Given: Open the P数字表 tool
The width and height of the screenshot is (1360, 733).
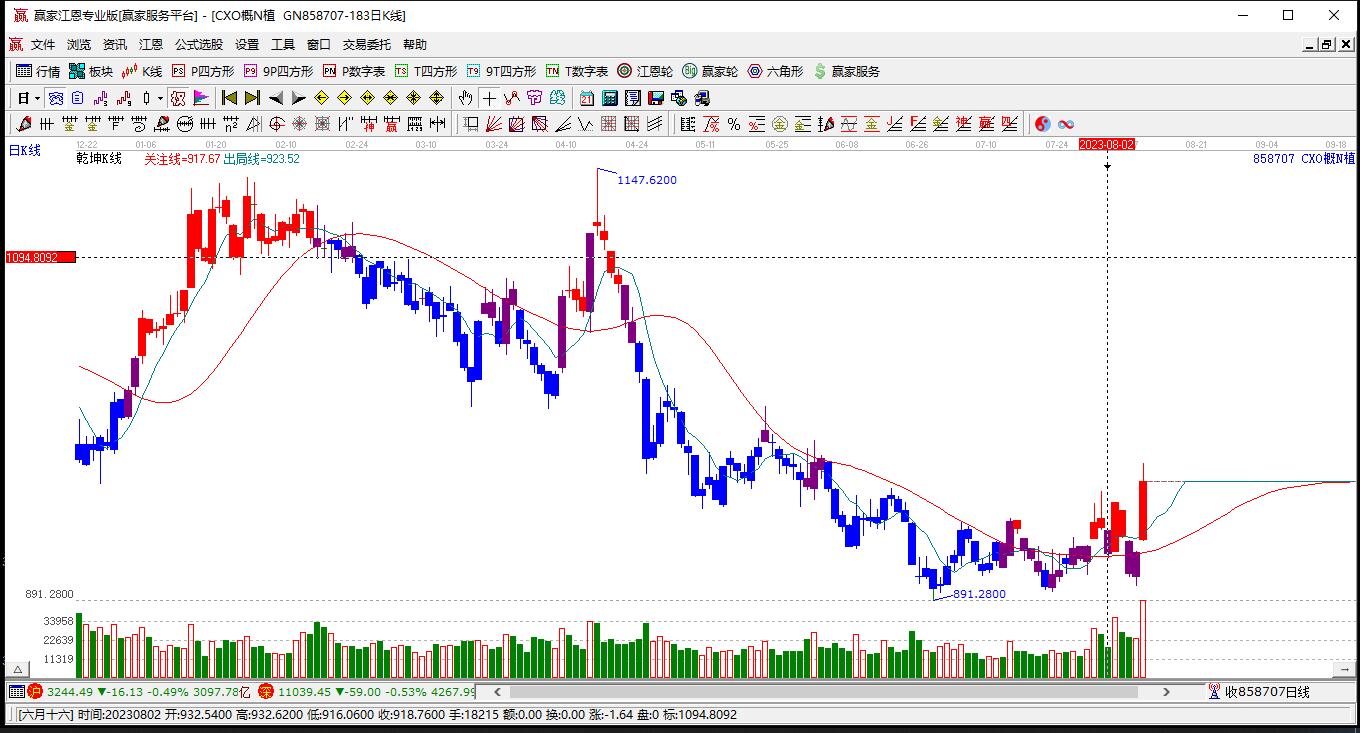Looking at the screenshot, I should 354,71.
